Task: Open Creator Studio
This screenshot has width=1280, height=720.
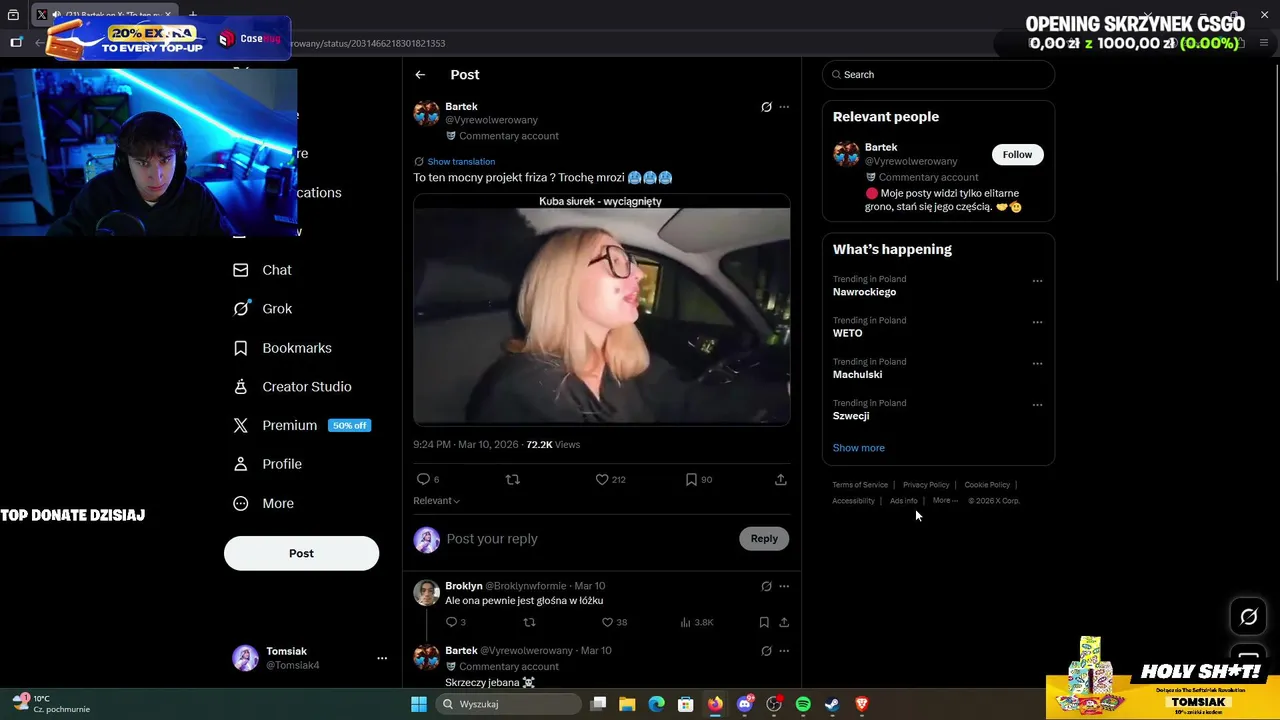Action: (292, 387)
